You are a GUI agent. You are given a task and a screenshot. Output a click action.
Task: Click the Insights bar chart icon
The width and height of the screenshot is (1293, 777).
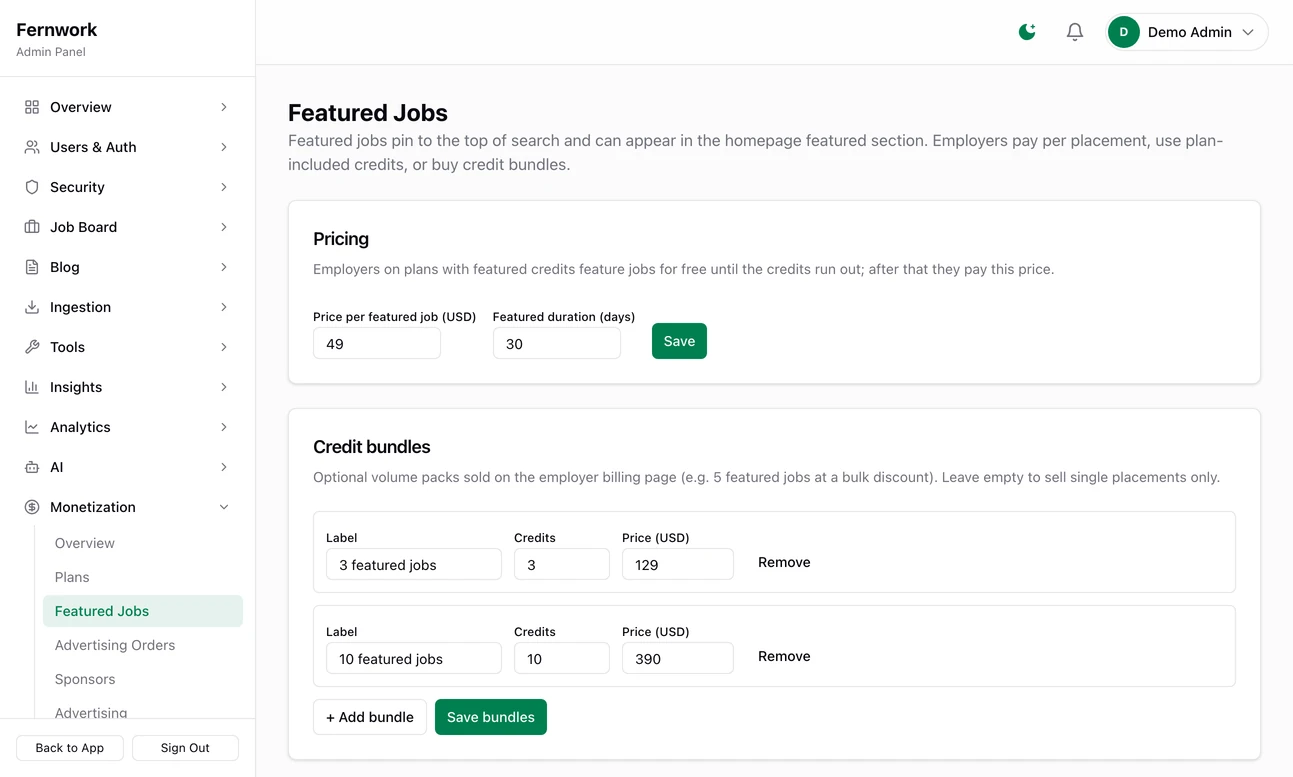(x=32, y=387)
